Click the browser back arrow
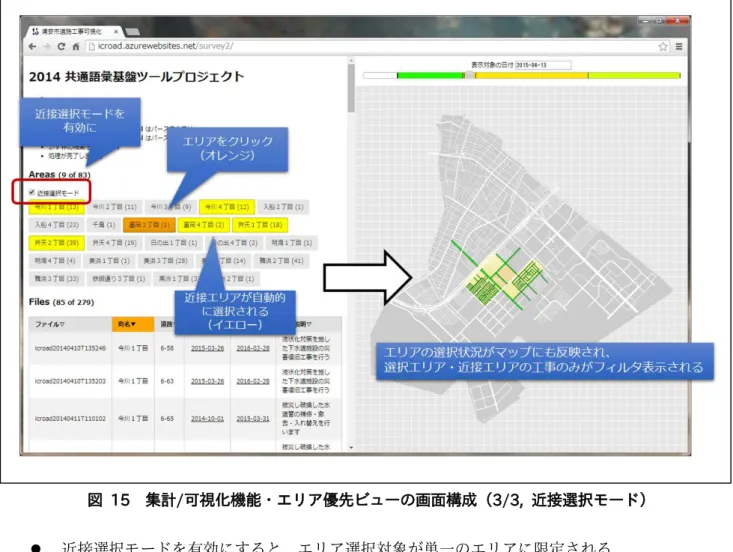Image resolution: width=733 pixels, height=552 pixels. [x=32, y=46]
